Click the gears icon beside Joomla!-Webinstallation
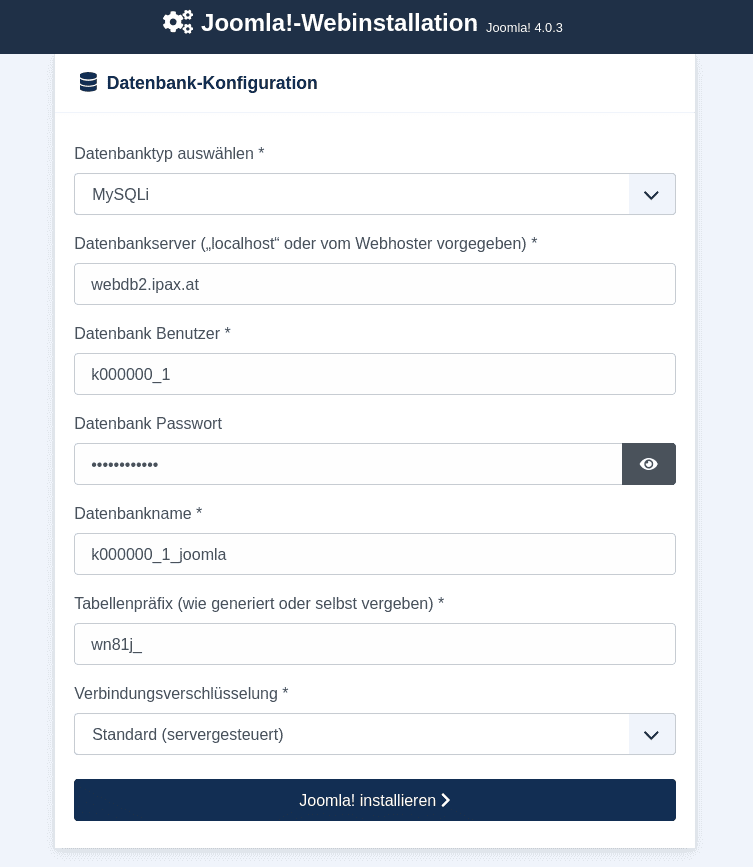The width and height of the screenshot is (753, 867). (178, 22)
